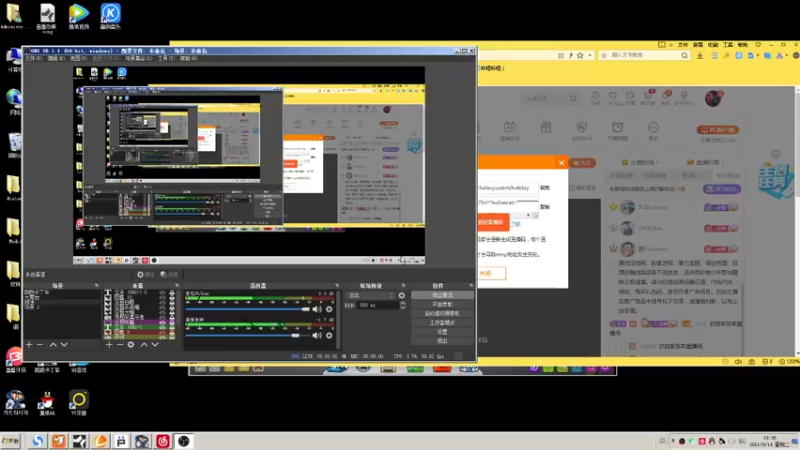Screen dimensions: 800x450
Task: Open the user avatar on the web page
Action: click(713, 98)
